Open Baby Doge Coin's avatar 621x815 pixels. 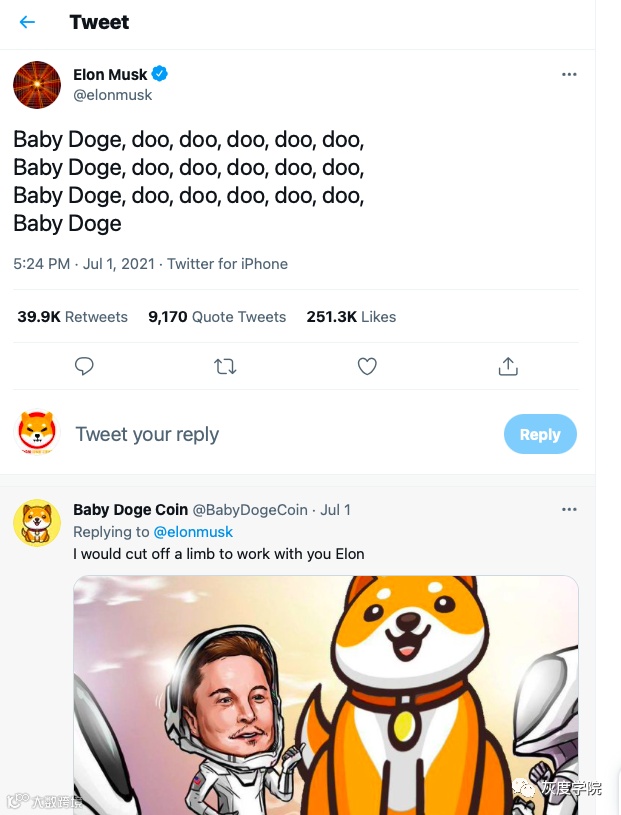37,523
